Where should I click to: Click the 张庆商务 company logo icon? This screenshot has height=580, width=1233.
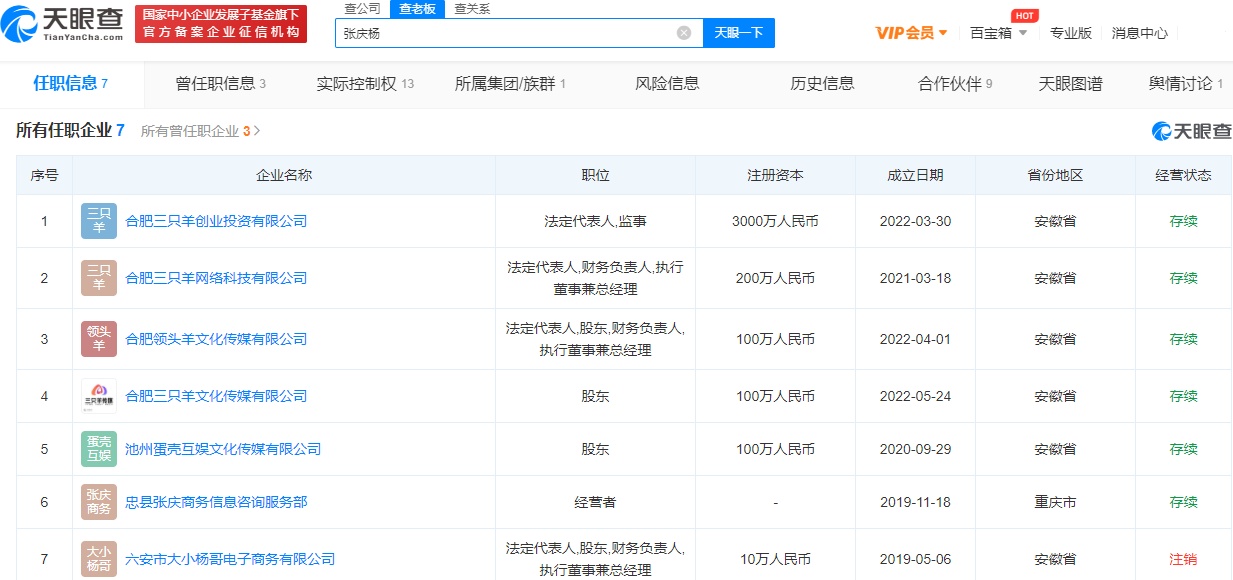click(99, 502)
